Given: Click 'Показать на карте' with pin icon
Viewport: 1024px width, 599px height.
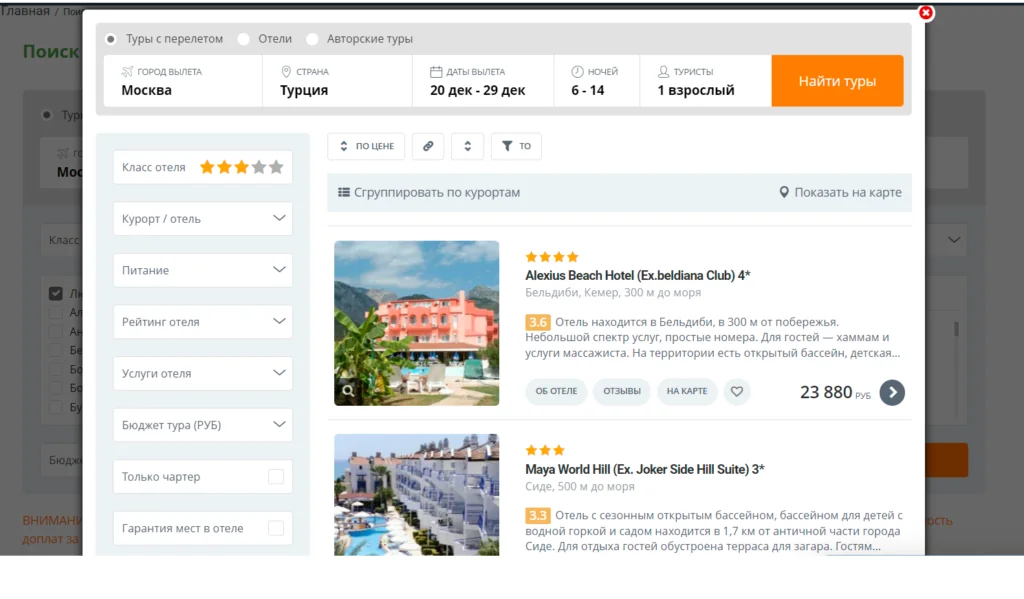Looking at the screenshot, I should point(840,193).
